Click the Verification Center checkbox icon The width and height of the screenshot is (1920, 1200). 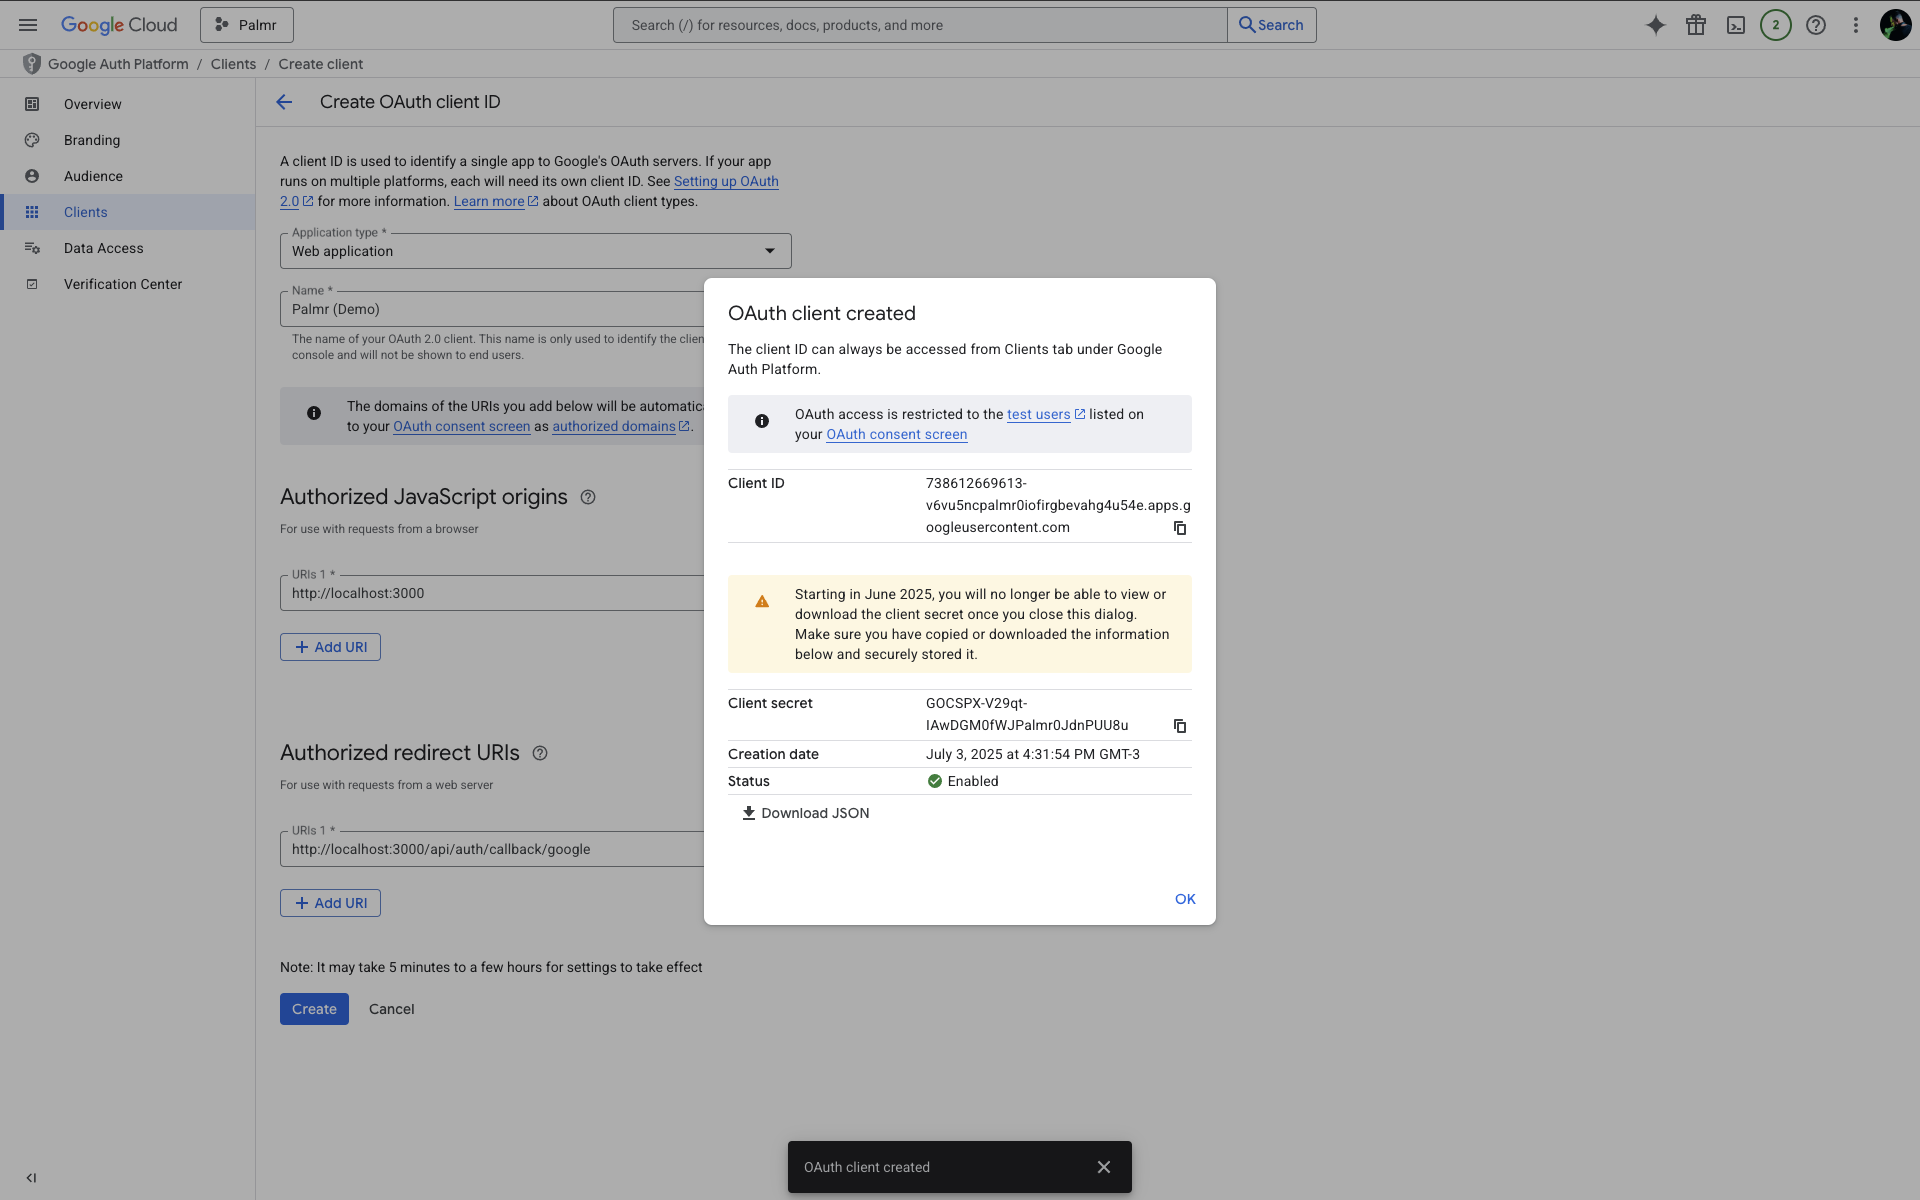click(32, 284)
